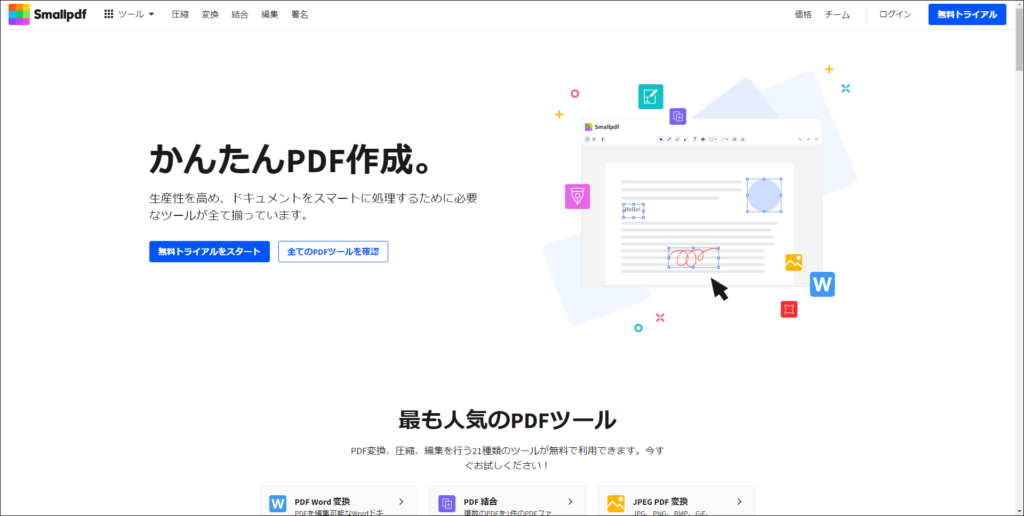
Task: Start with 無料トライアルをスタート button
Action: (x=209, y=251)
